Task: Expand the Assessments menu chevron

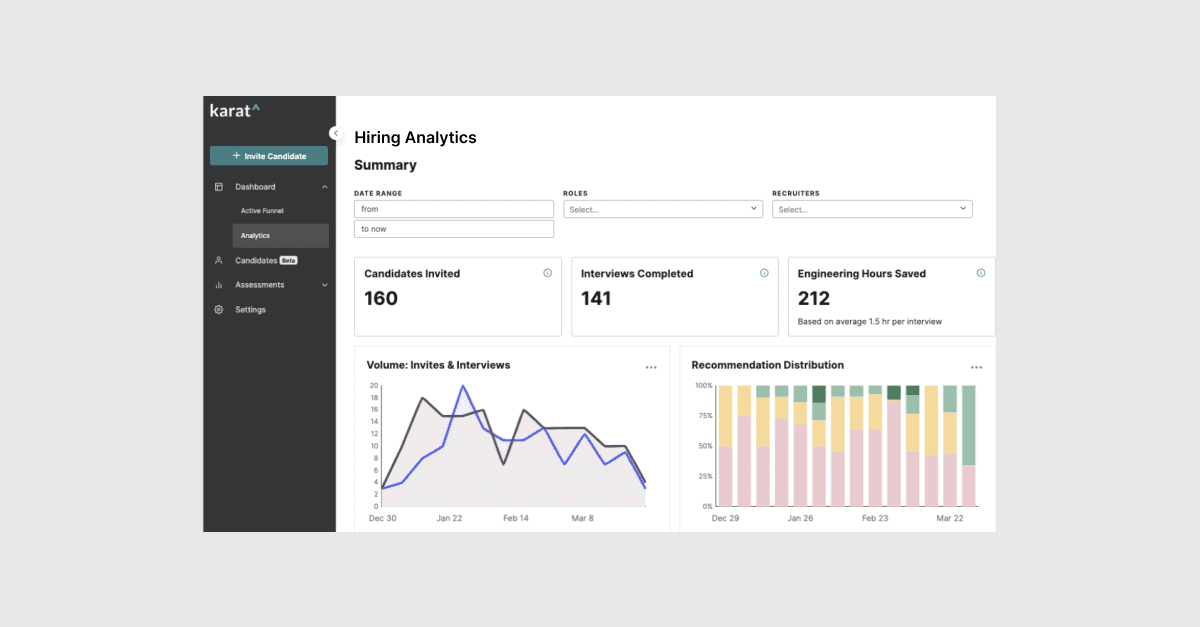Action: (324, 285)
